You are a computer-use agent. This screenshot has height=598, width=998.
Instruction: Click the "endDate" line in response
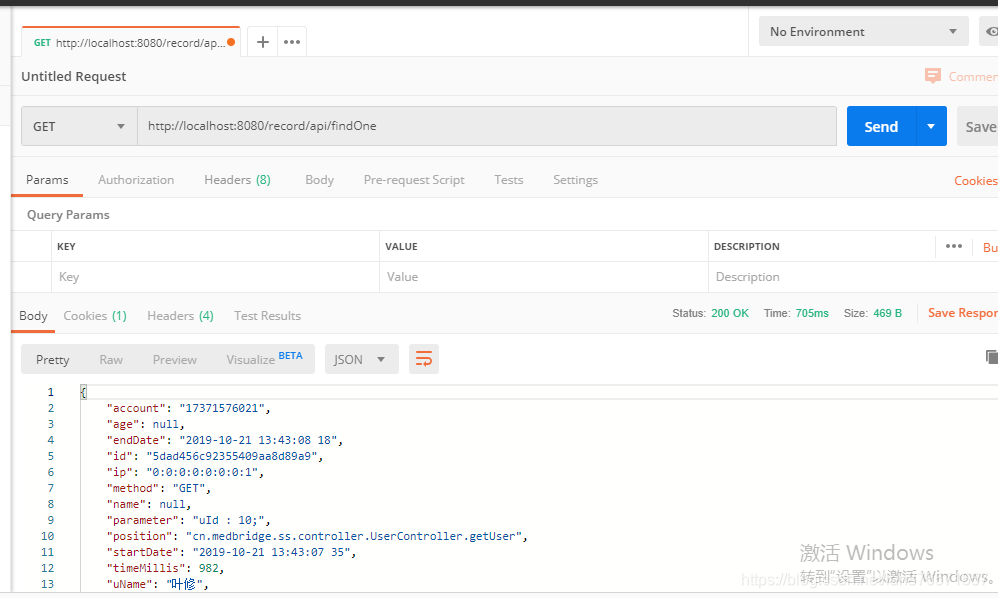pos(225,440)
